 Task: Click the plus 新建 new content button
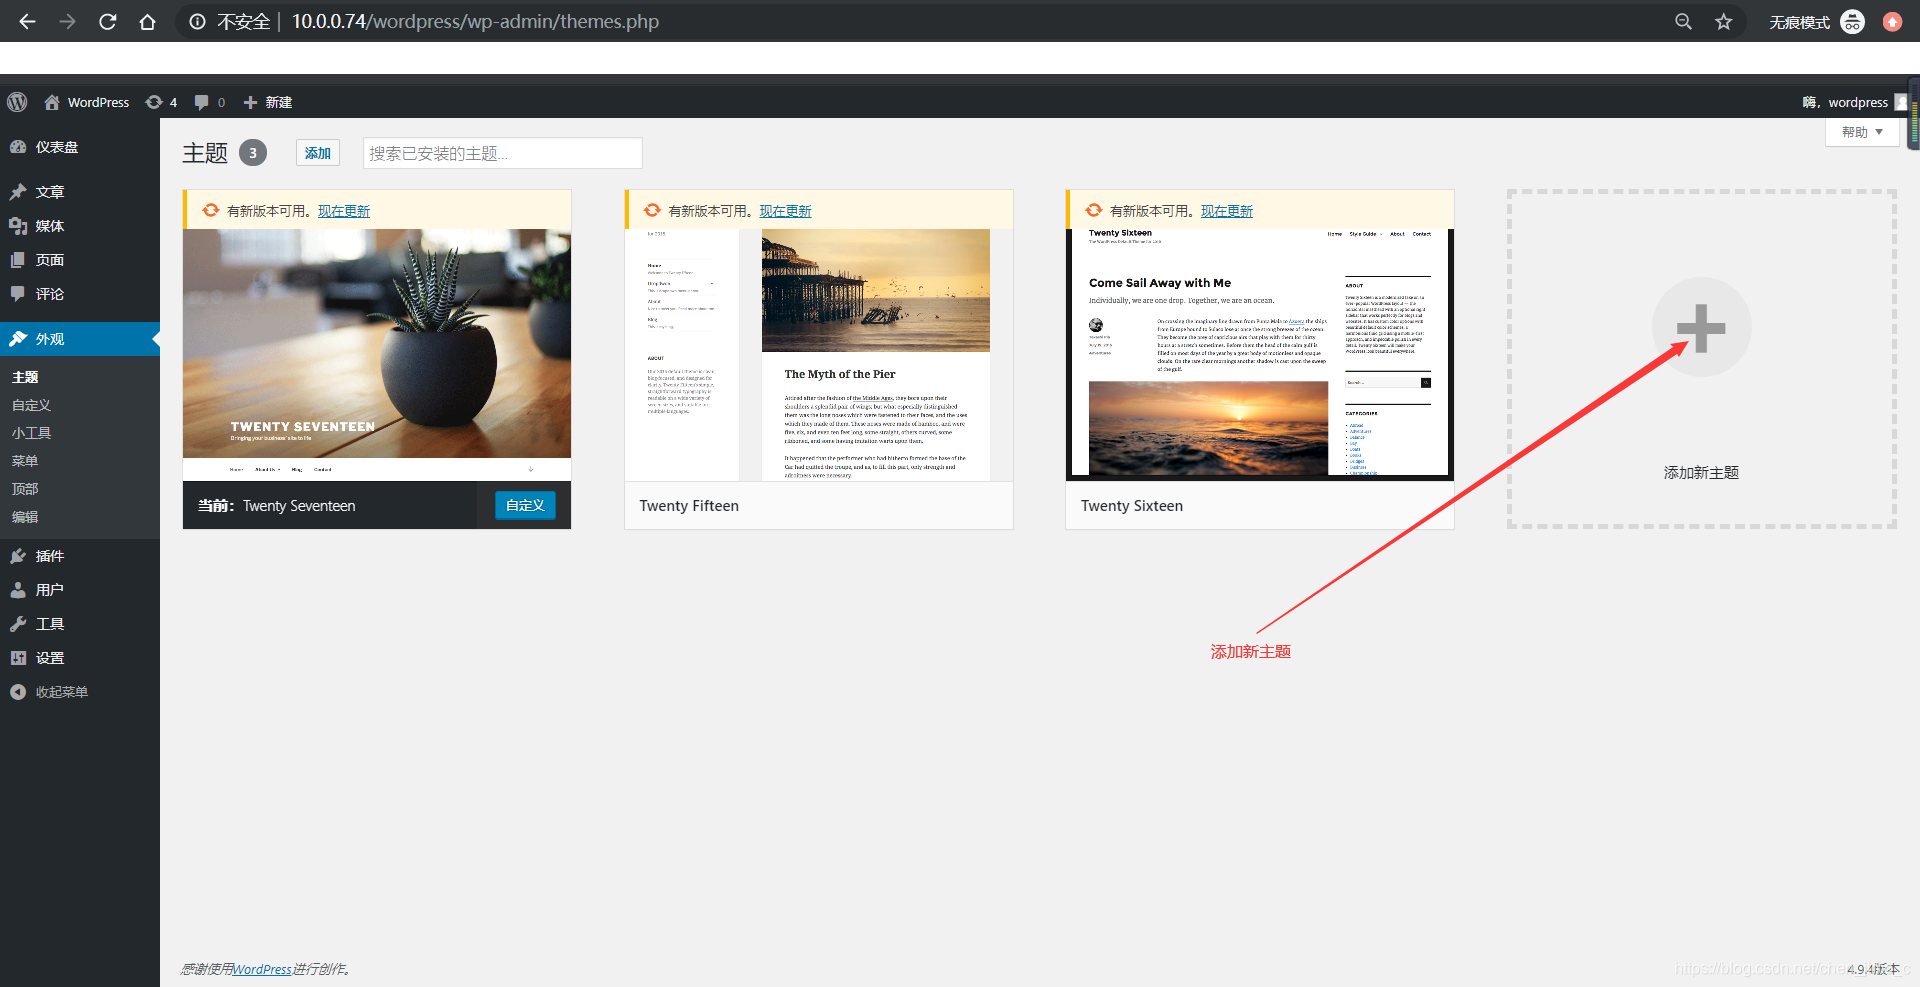pyautogui.click(x=268, y=102)
